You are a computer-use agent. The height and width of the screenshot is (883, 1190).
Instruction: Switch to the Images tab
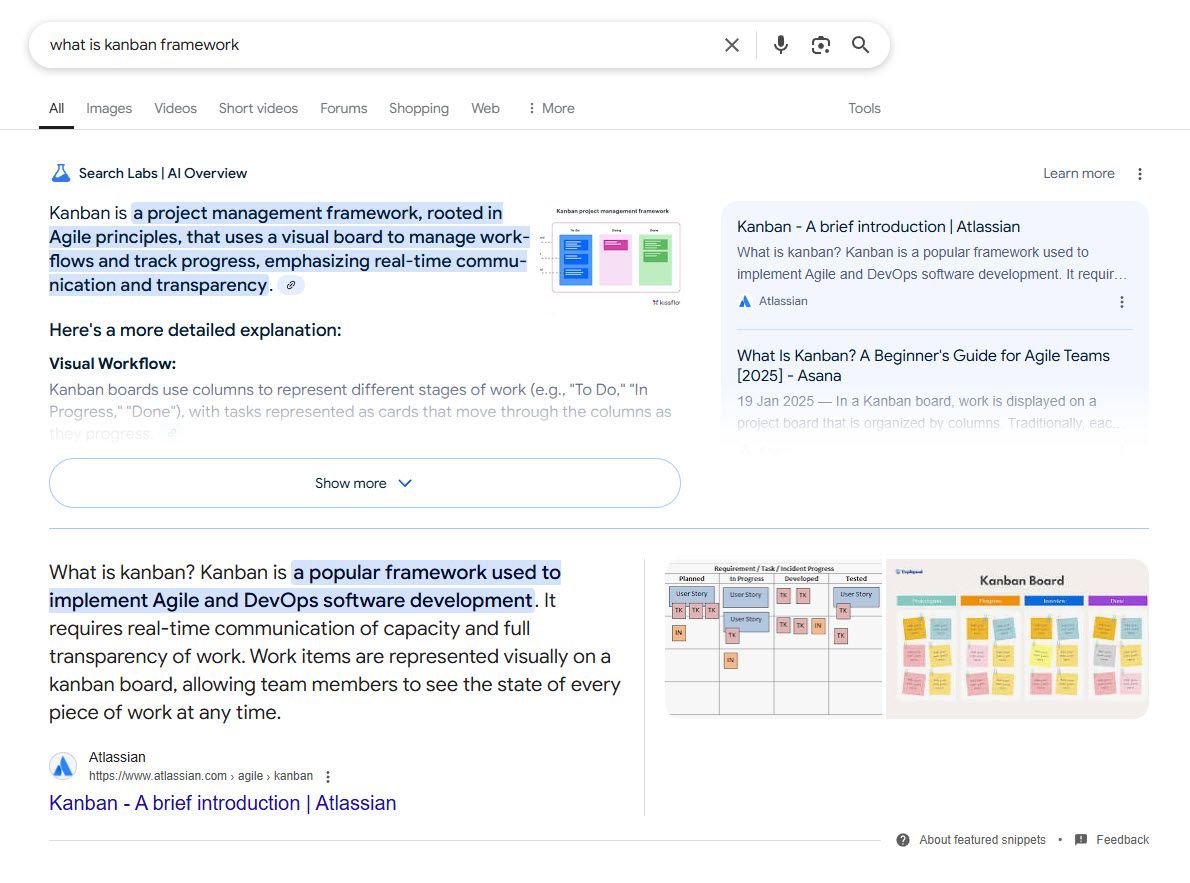tap(109, 109)
